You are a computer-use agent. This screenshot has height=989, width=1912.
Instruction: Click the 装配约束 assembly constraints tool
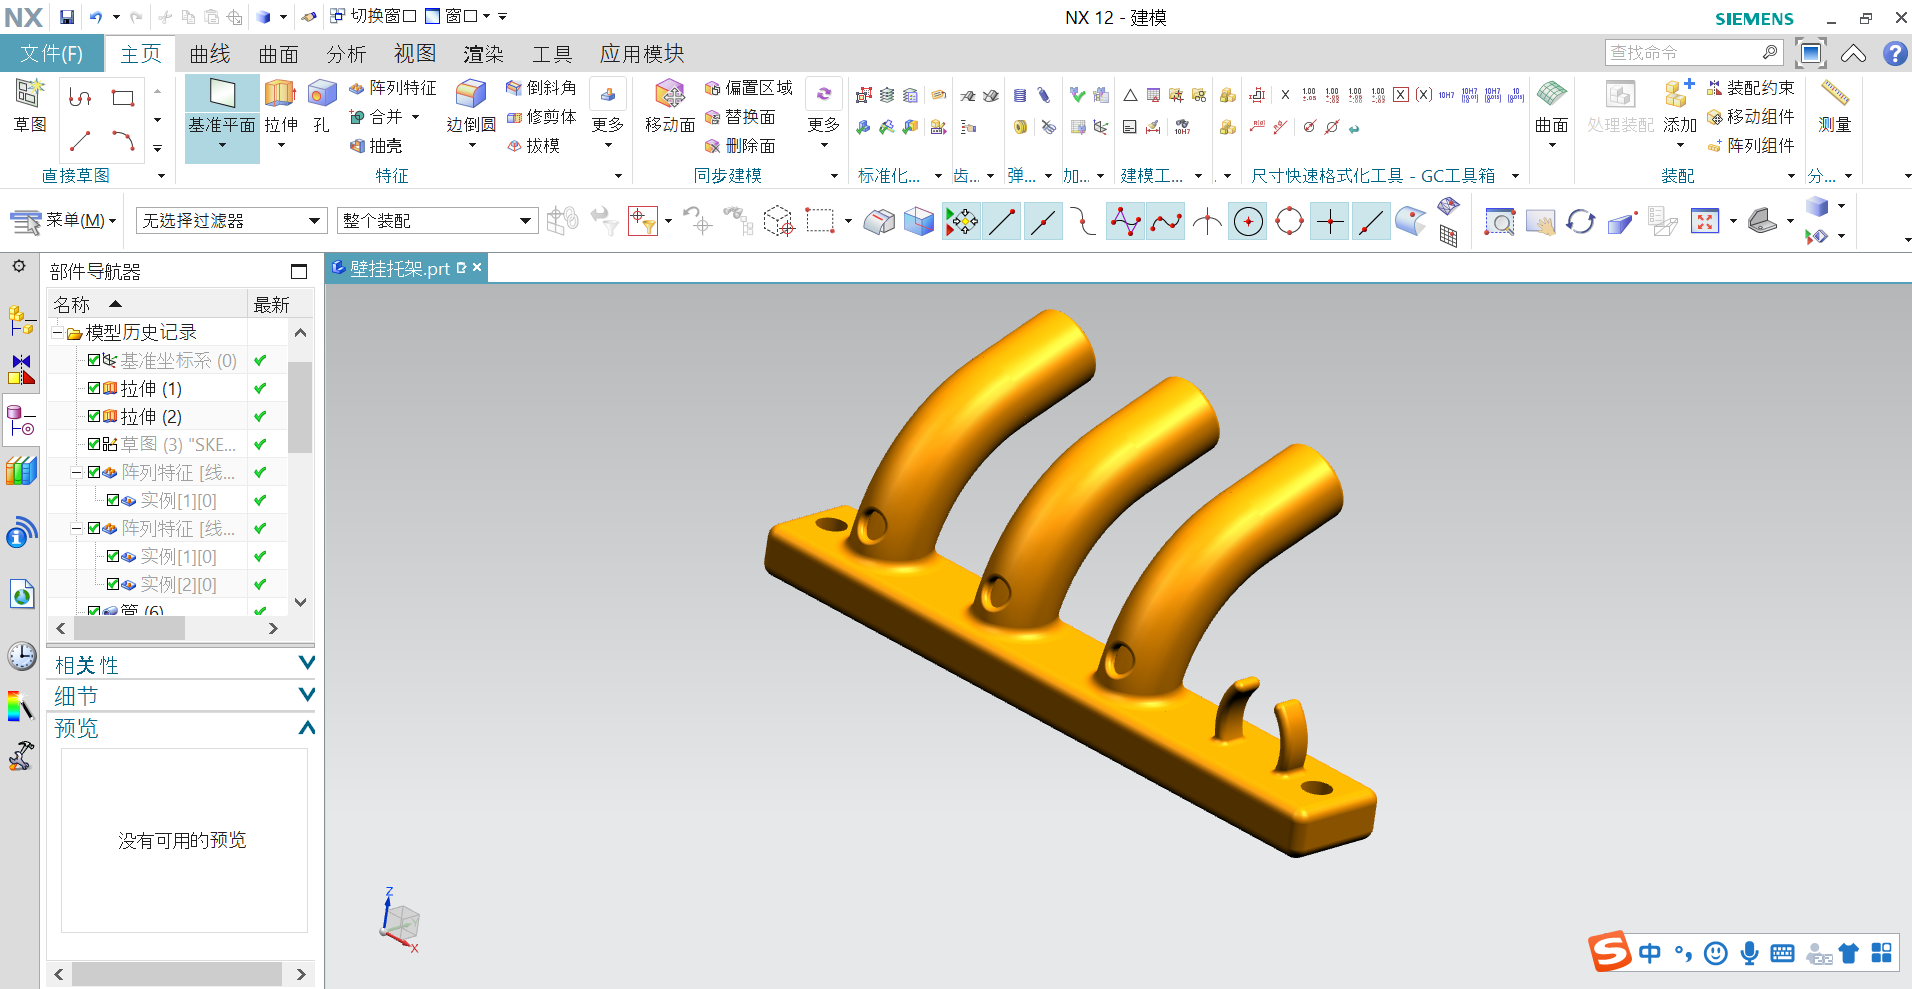[1750, 88]
